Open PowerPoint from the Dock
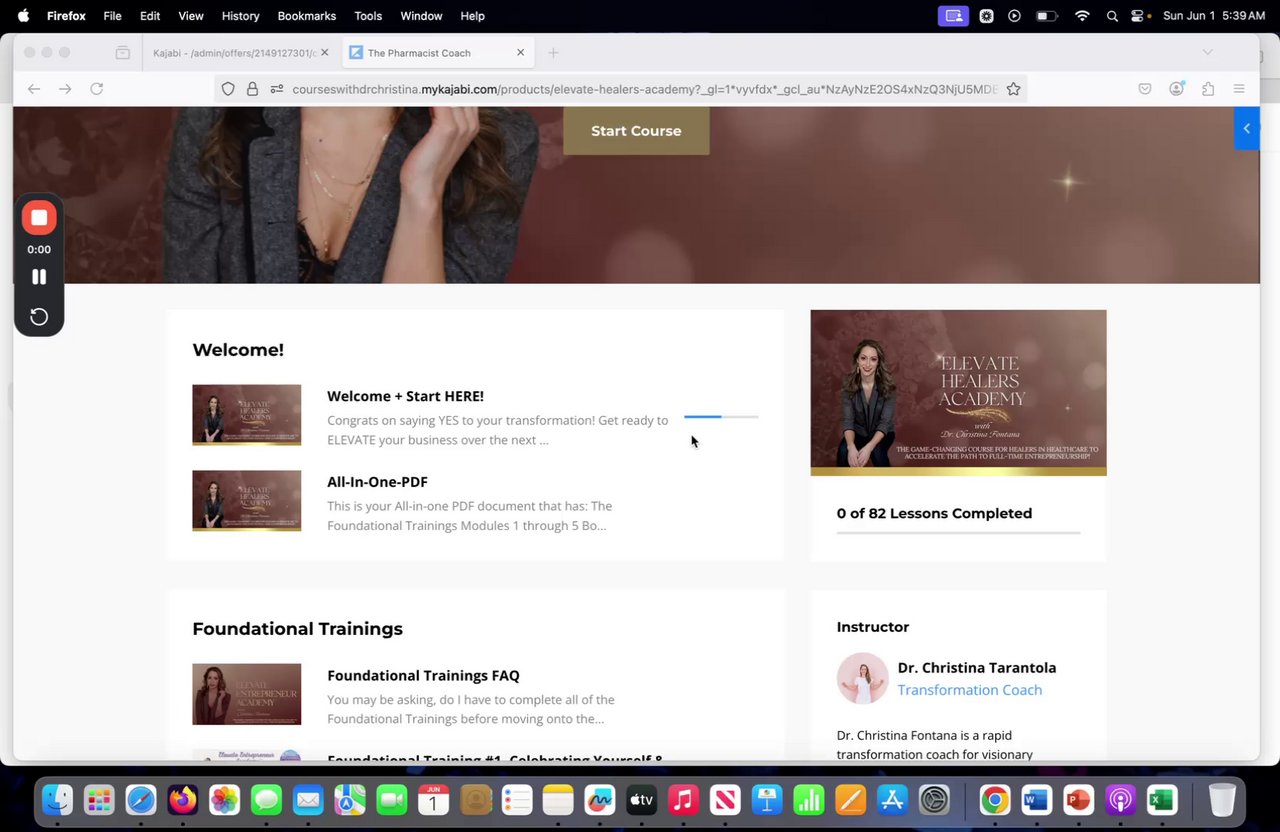Viewport: 1280px width, 832px height. (x=1077, y=800)
